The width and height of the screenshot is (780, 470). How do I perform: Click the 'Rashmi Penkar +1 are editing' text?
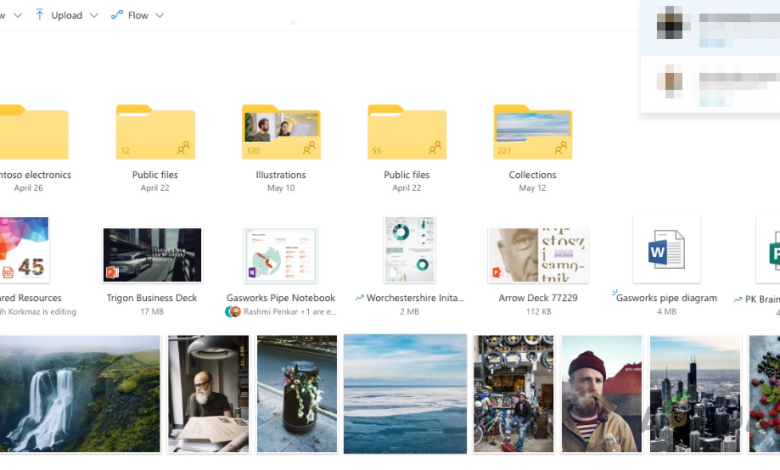point(290,312)
